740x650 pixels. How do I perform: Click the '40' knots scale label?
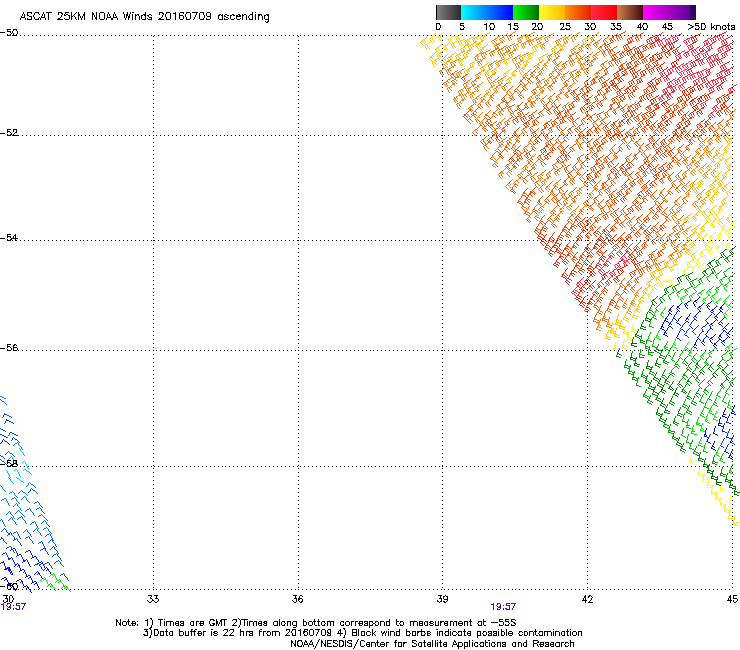click(642, 27)
